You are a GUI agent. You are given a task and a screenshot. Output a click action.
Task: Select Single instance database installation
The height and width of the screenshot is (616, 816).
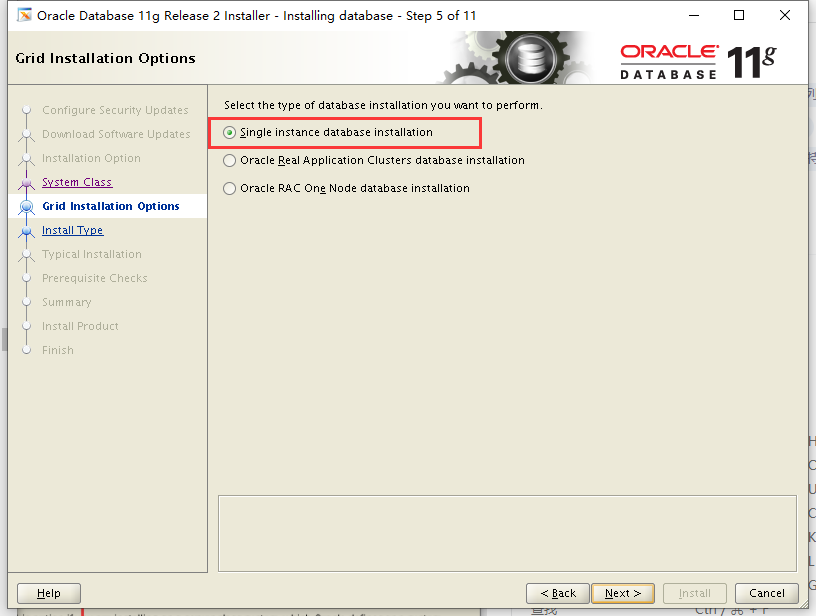230,131
